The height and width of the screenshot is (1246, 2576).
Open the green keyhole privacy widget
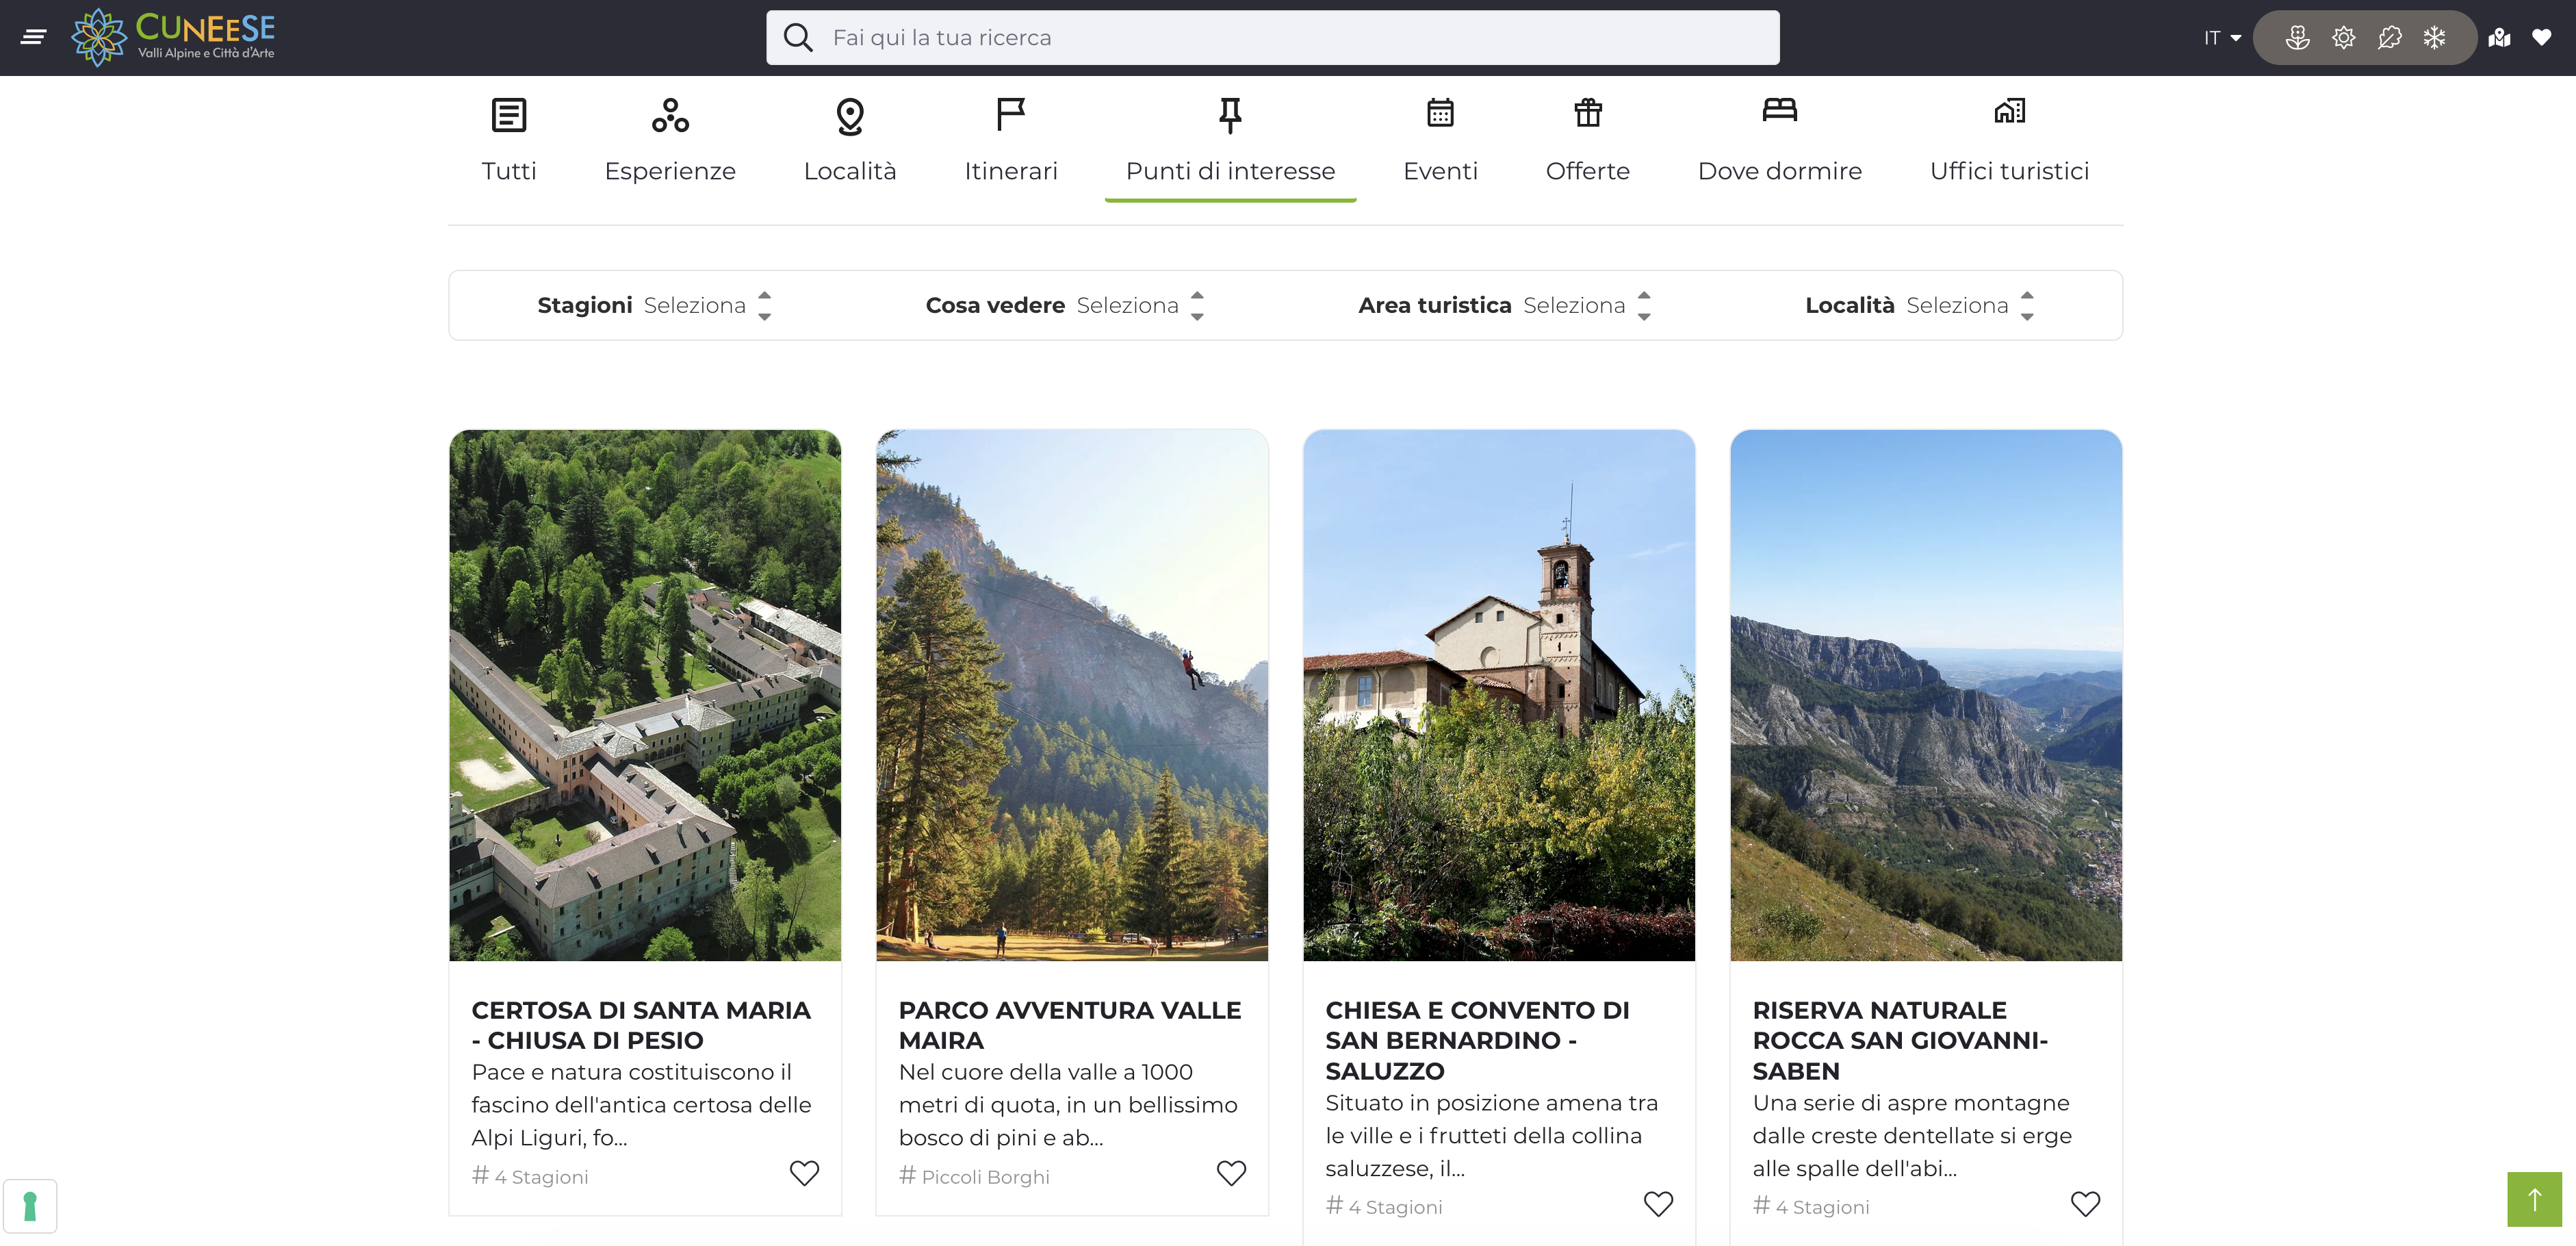pyautogui.click(x=30, y=1206)
